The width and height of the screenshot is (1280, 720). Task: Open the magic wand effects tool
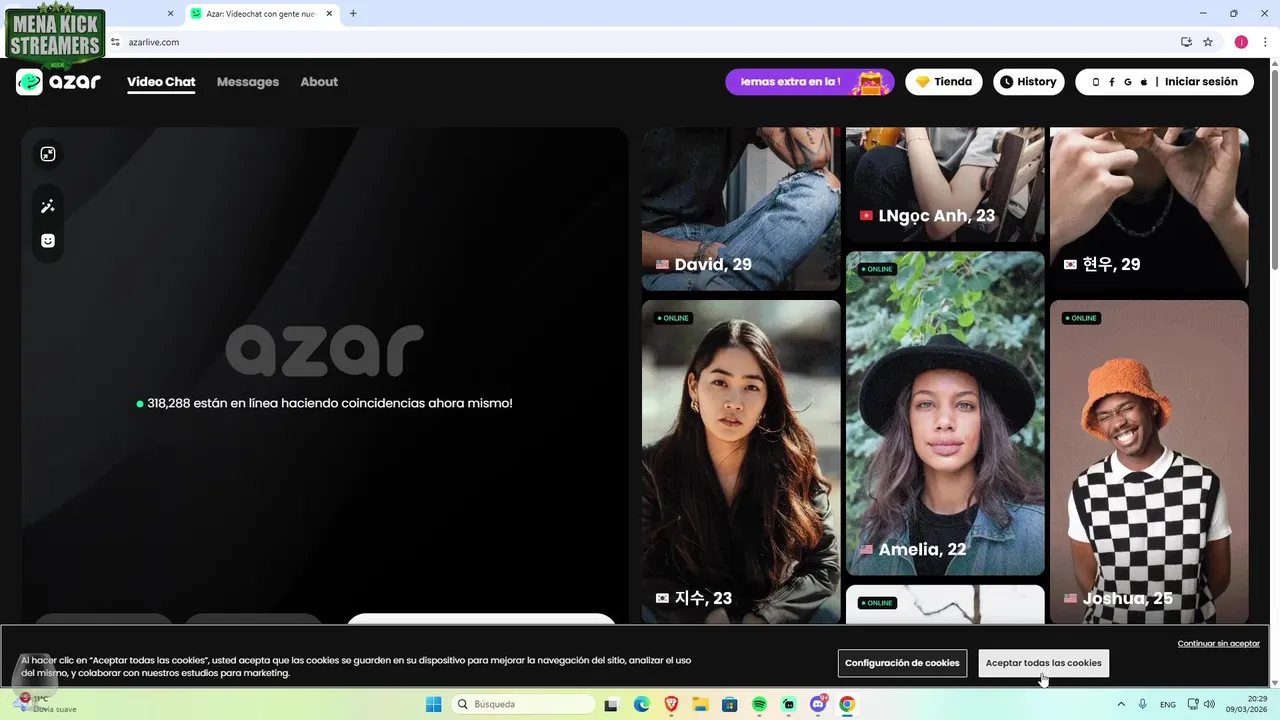(x=48, y=207)
